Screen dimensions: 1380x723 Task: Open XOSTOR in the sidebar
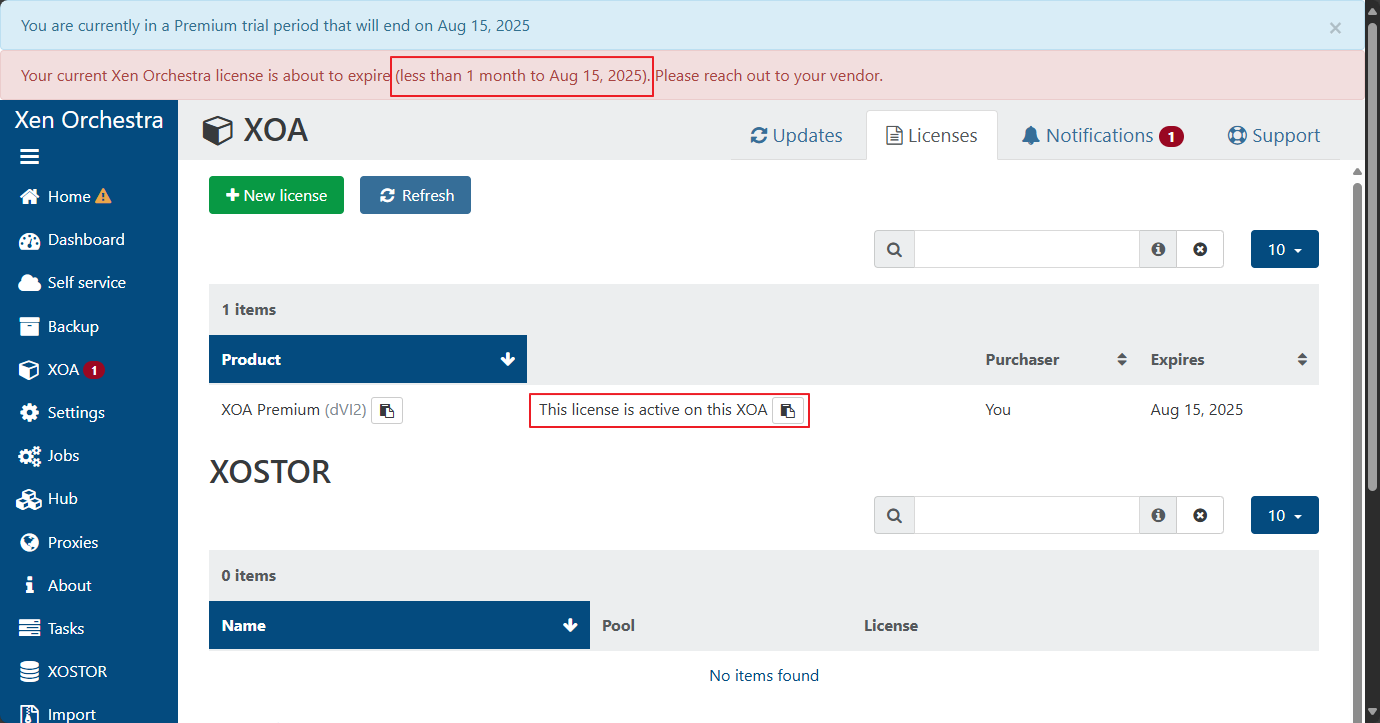[x=63, y=672]
